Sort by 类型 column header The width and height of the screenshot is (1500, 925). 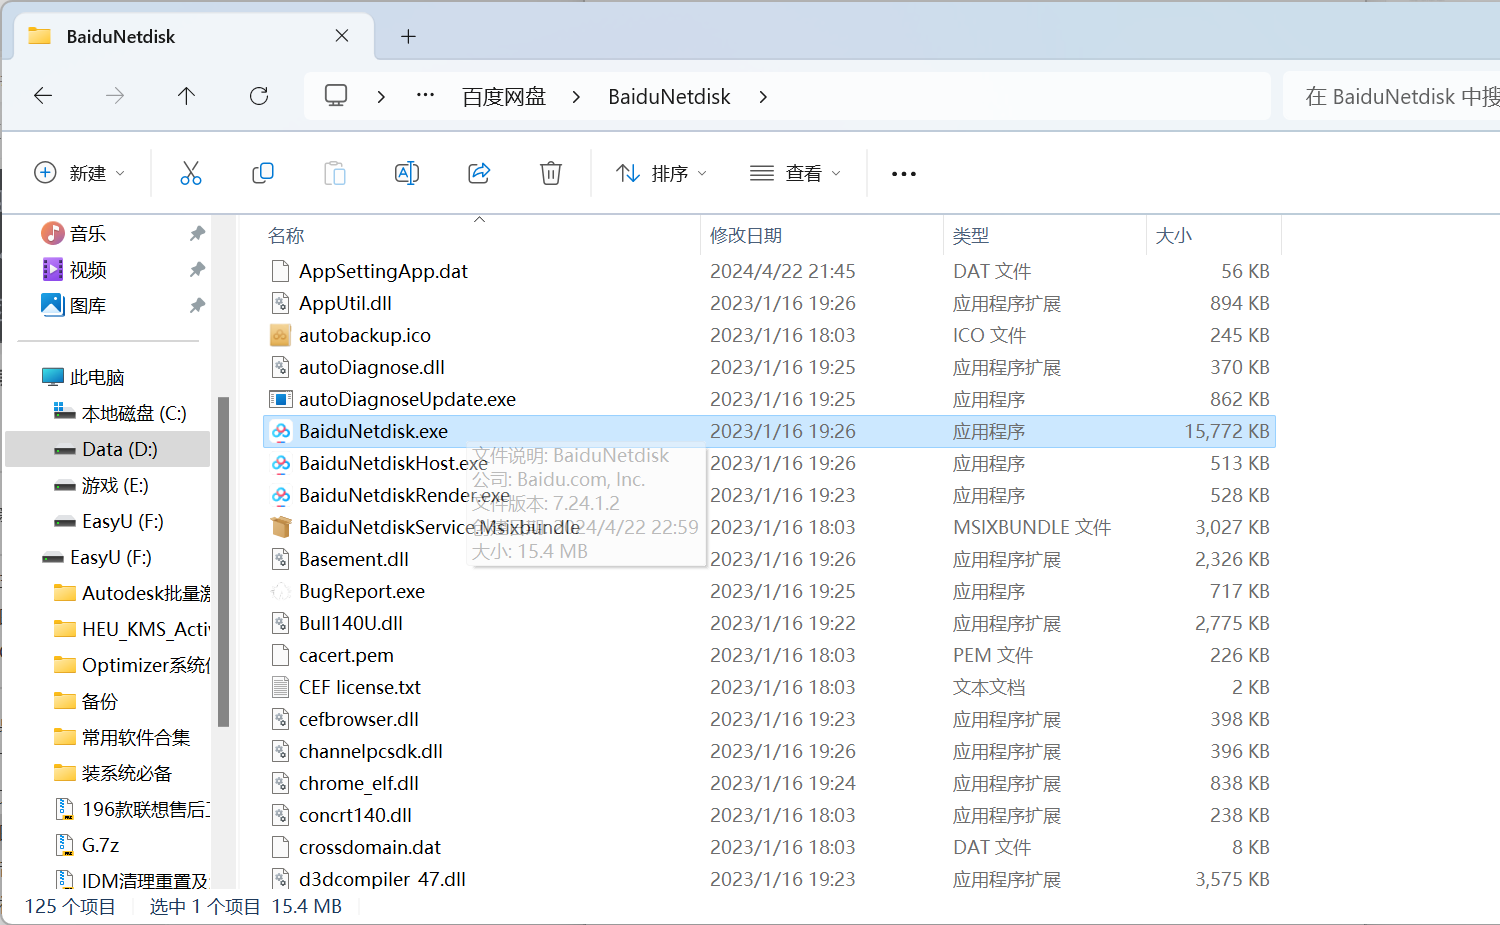click(x=971, y=236)
